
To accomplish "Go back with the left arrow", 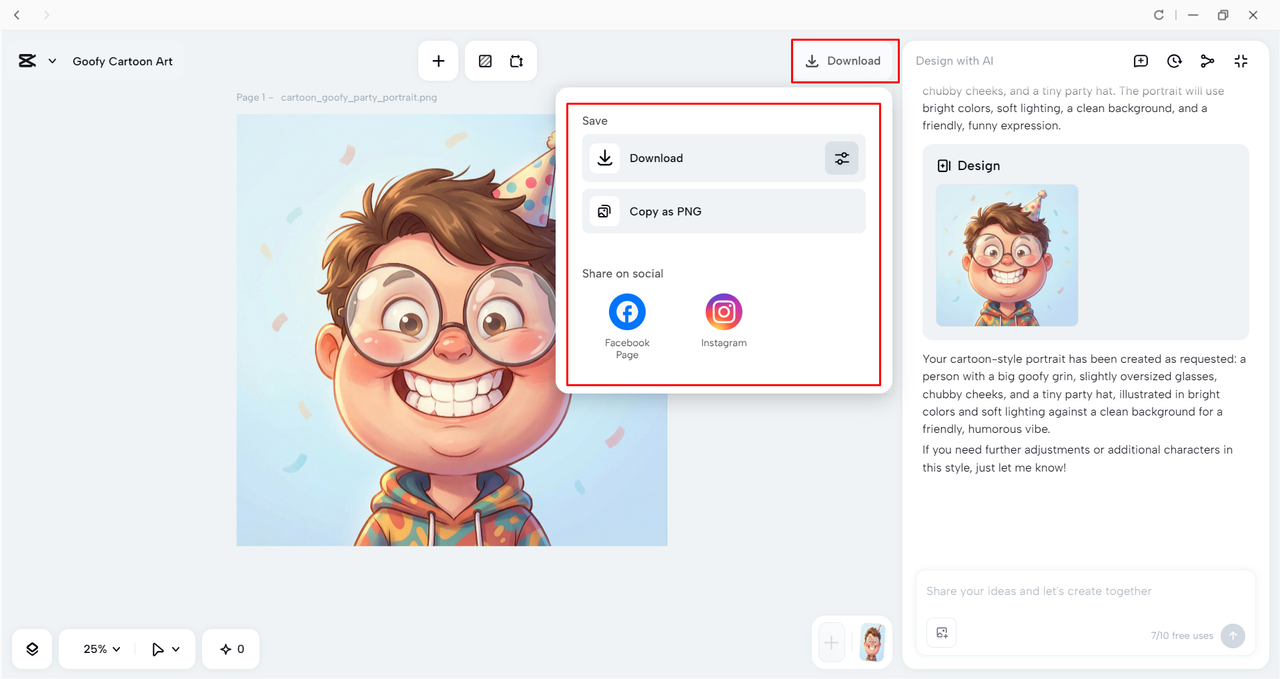I will [17, 15].
